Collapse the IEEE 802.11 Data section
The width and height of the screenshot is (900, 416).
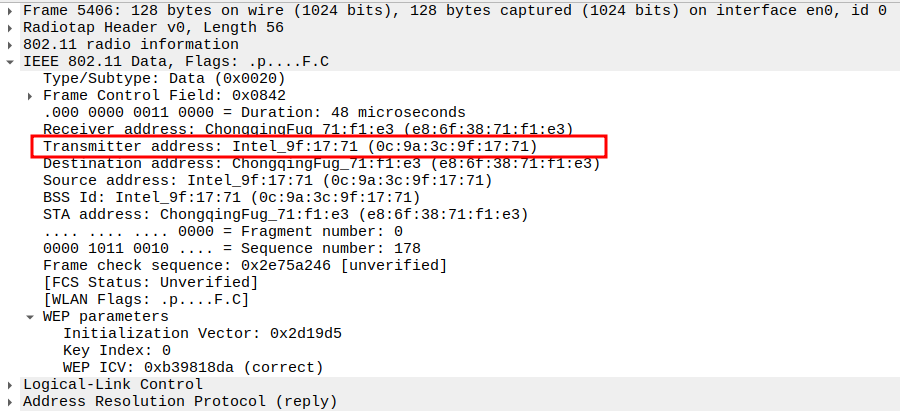(10, 62)
